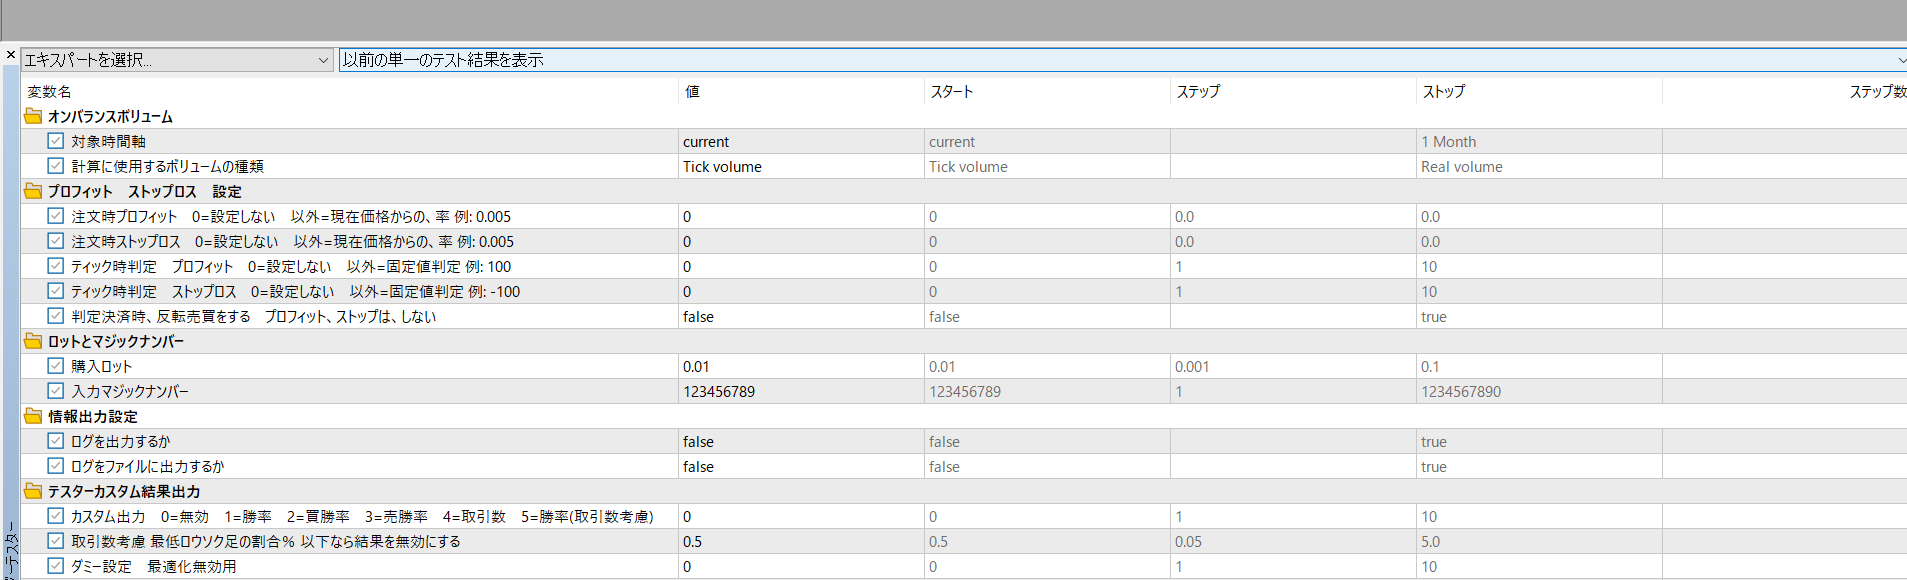1907x580 pixels.
Task: Click the value cell 'Tick volume'
Action: [x=802, y=166]
